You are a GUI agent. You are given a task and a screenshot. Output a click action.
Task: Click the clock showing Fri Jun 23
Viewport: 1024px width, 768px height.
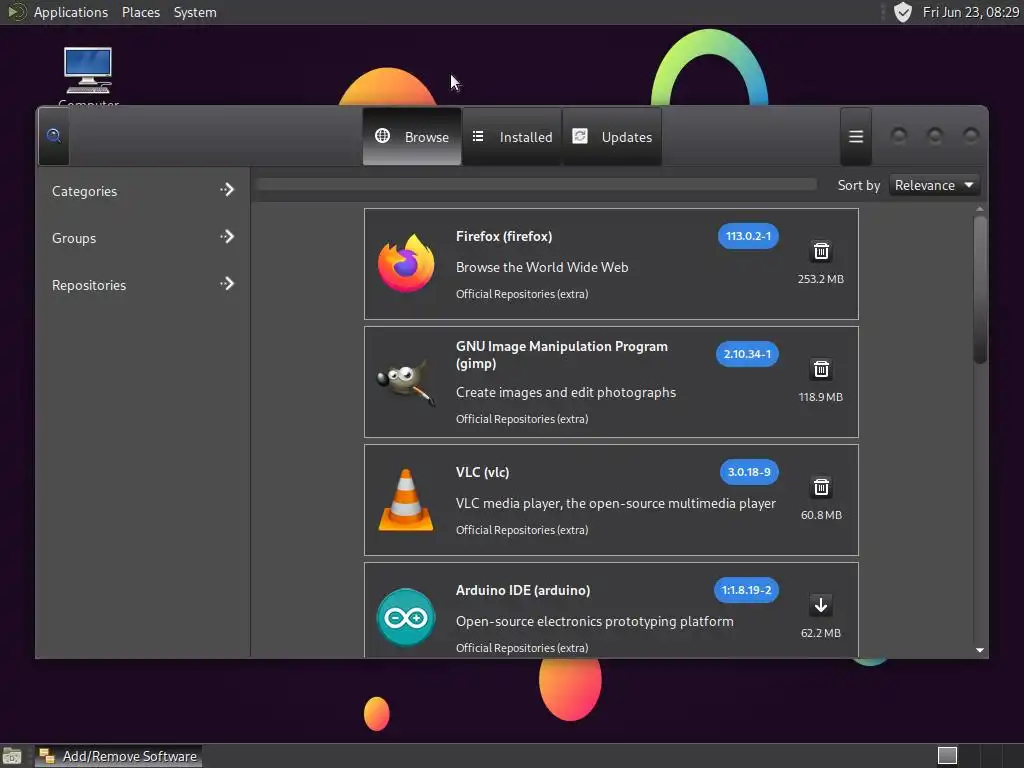tap(970, 12)
